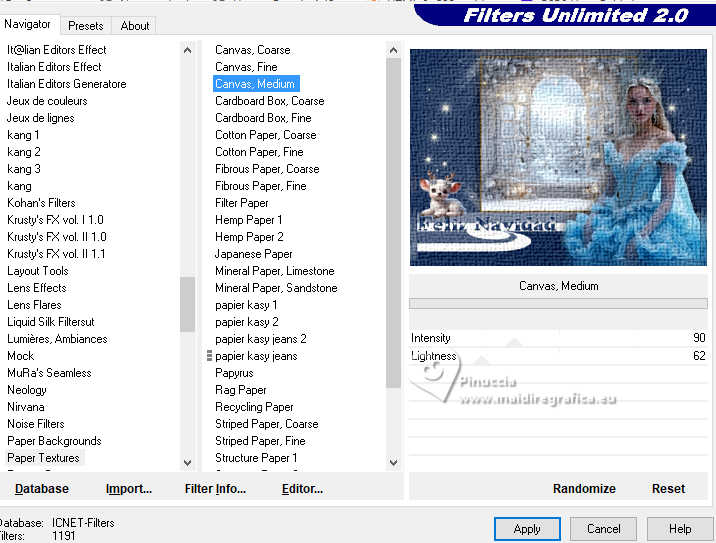This screenshot has height=543, width=716.
Task: Select 'Layout Tools' category
Action: pos(37,271)
